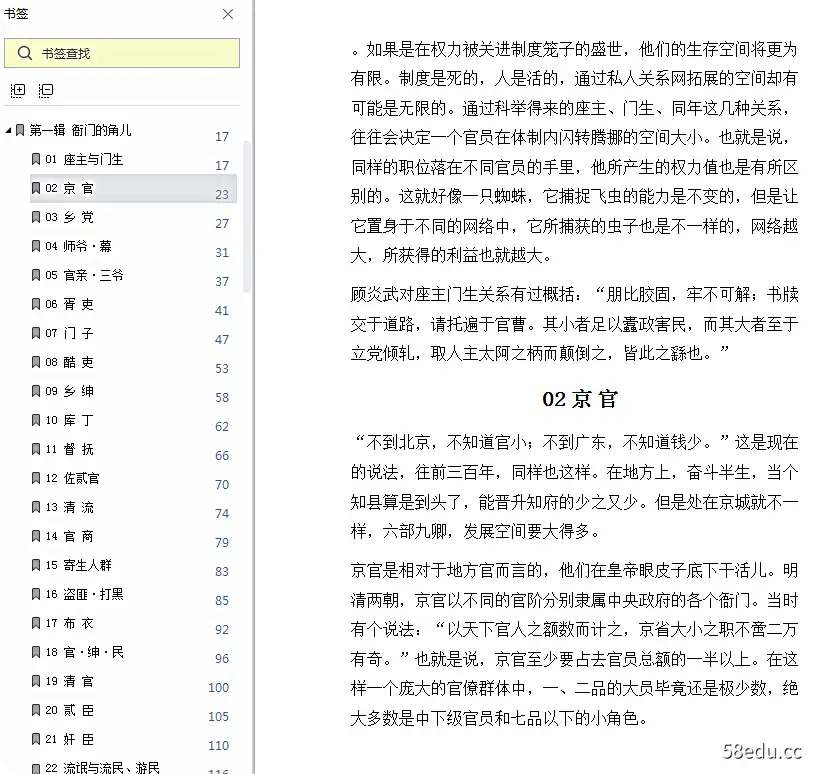Open bookmark 第一辑 衙门的角儿

[x=80, y=130]
